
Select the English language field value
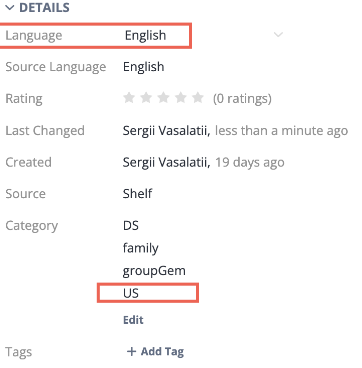[145, 35]
